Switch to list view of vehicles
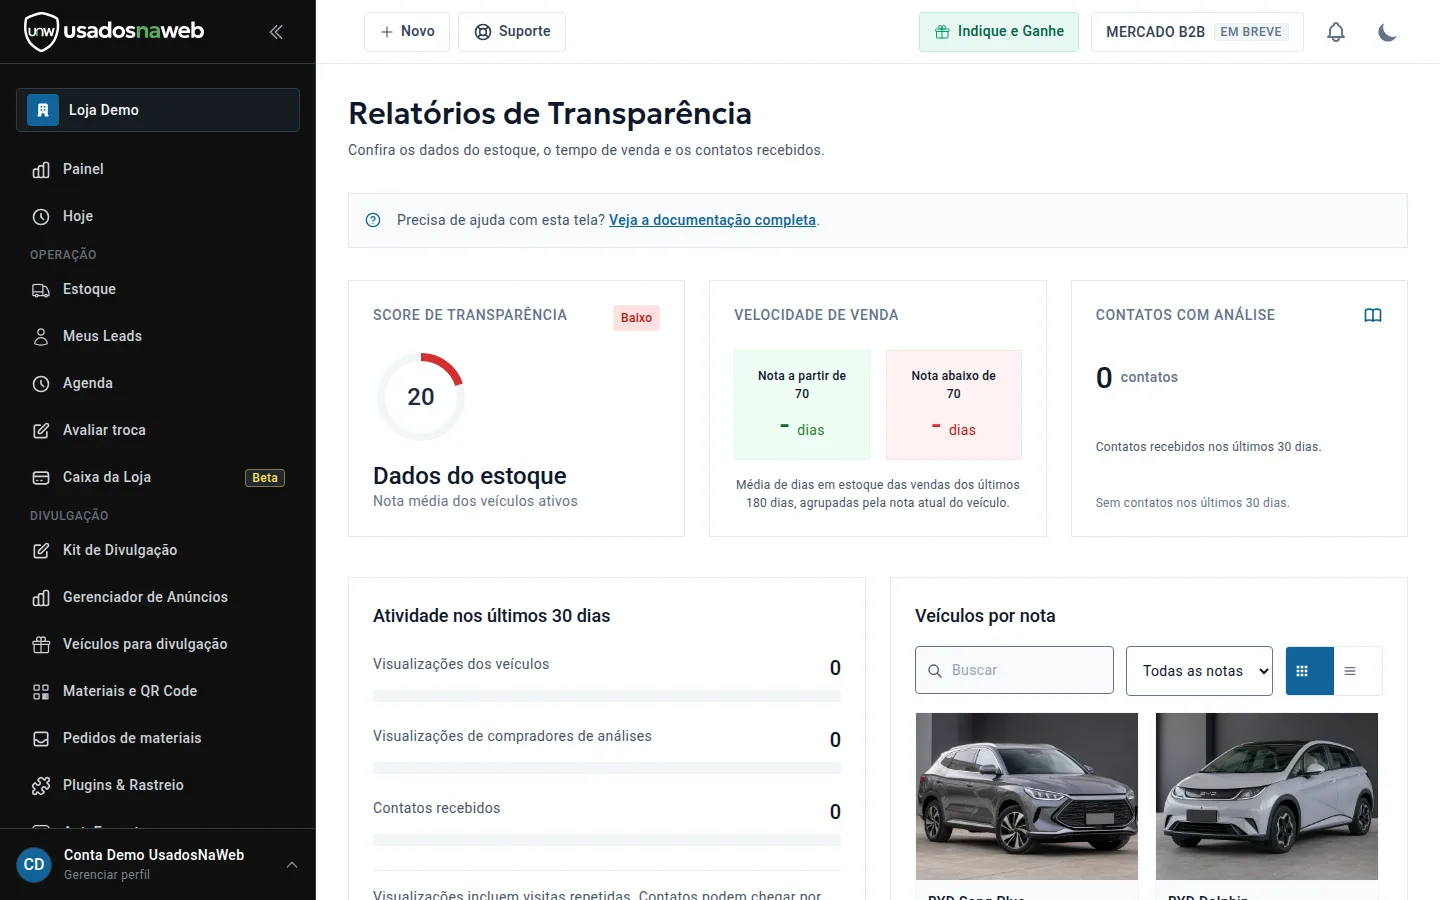This screenshot has width=1440, height=900. [1357, 671]
